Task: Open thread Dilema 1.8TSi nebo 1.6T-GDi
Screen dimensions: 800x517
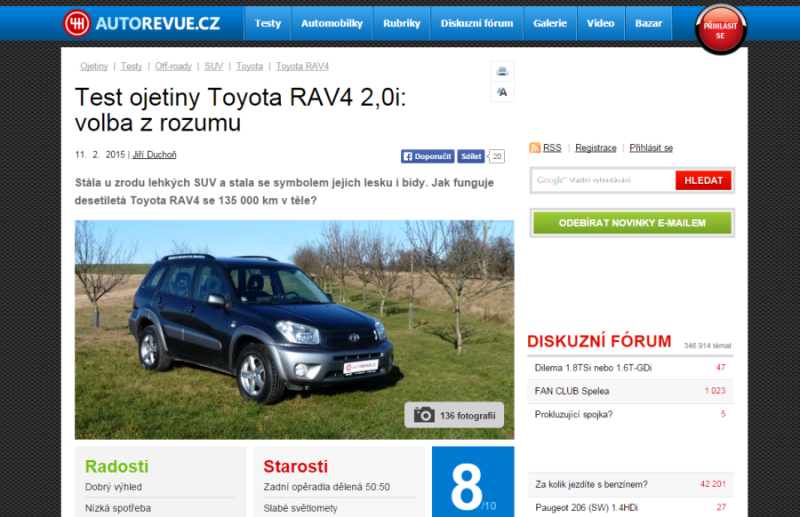Action: point(593,368)
